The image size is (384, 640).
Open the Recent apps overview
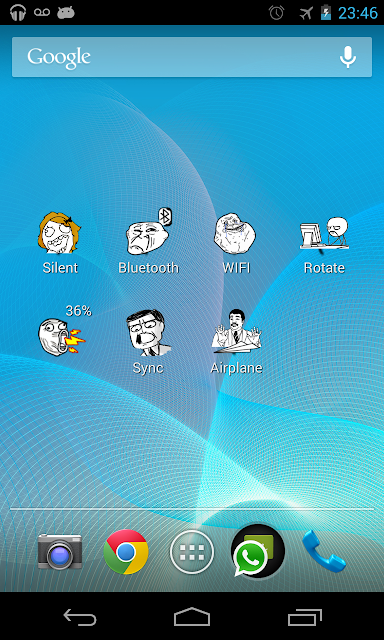pyautogui.click(x=304, y=617)
